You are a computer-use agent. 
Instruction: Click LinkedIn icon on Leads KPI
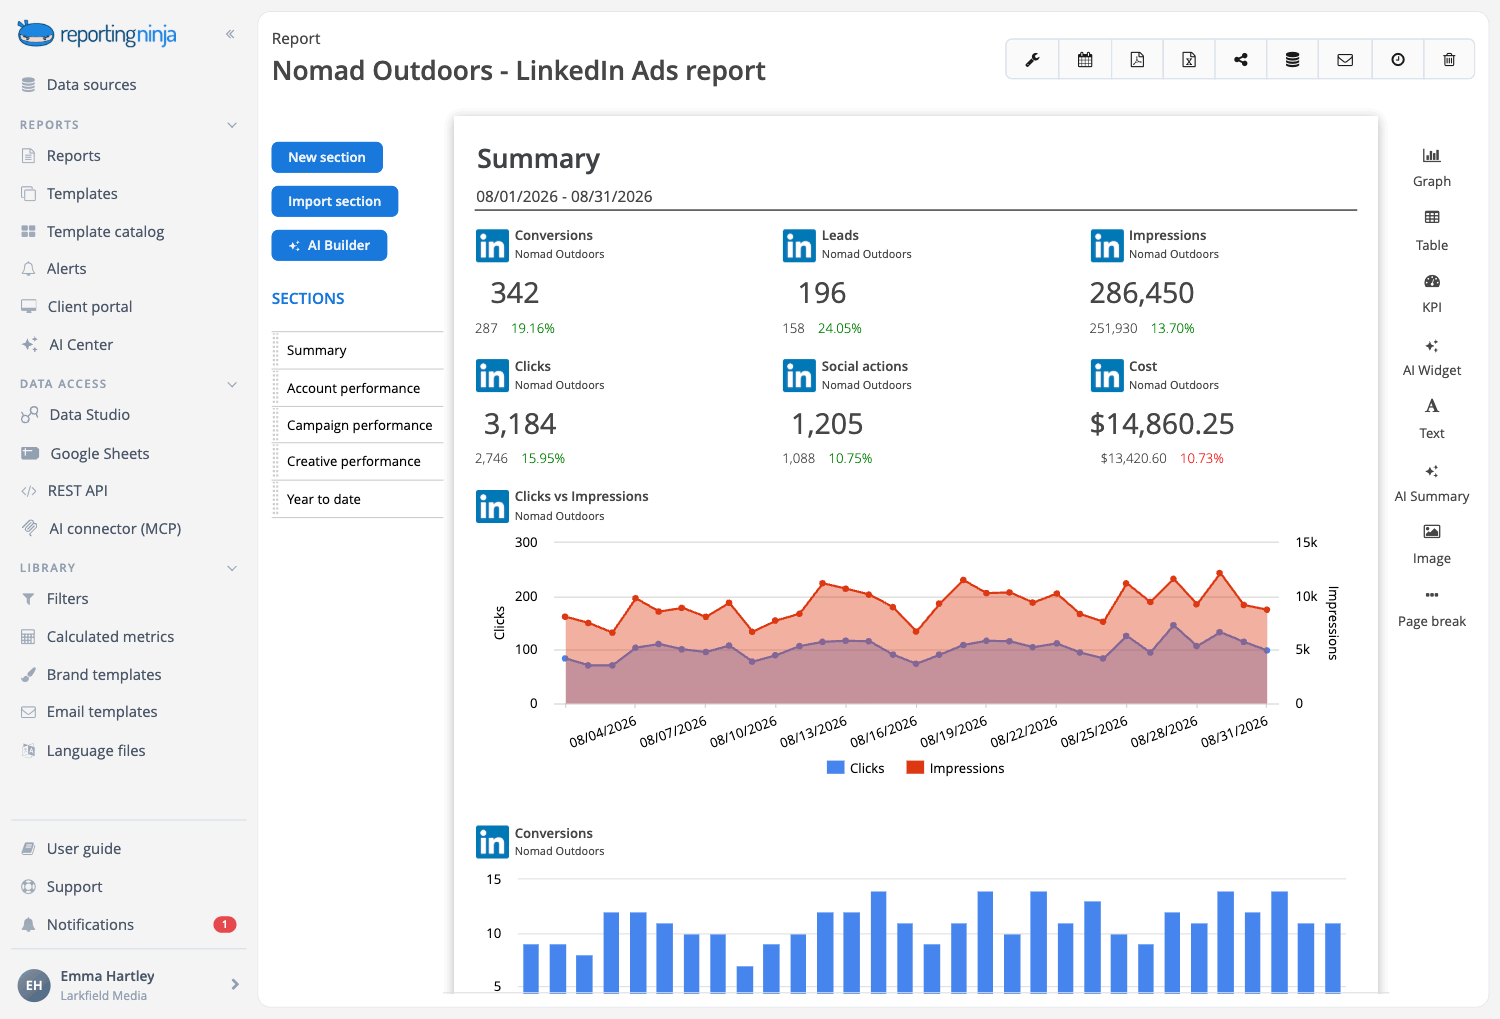pyautogui.click(x=799, y=245)
